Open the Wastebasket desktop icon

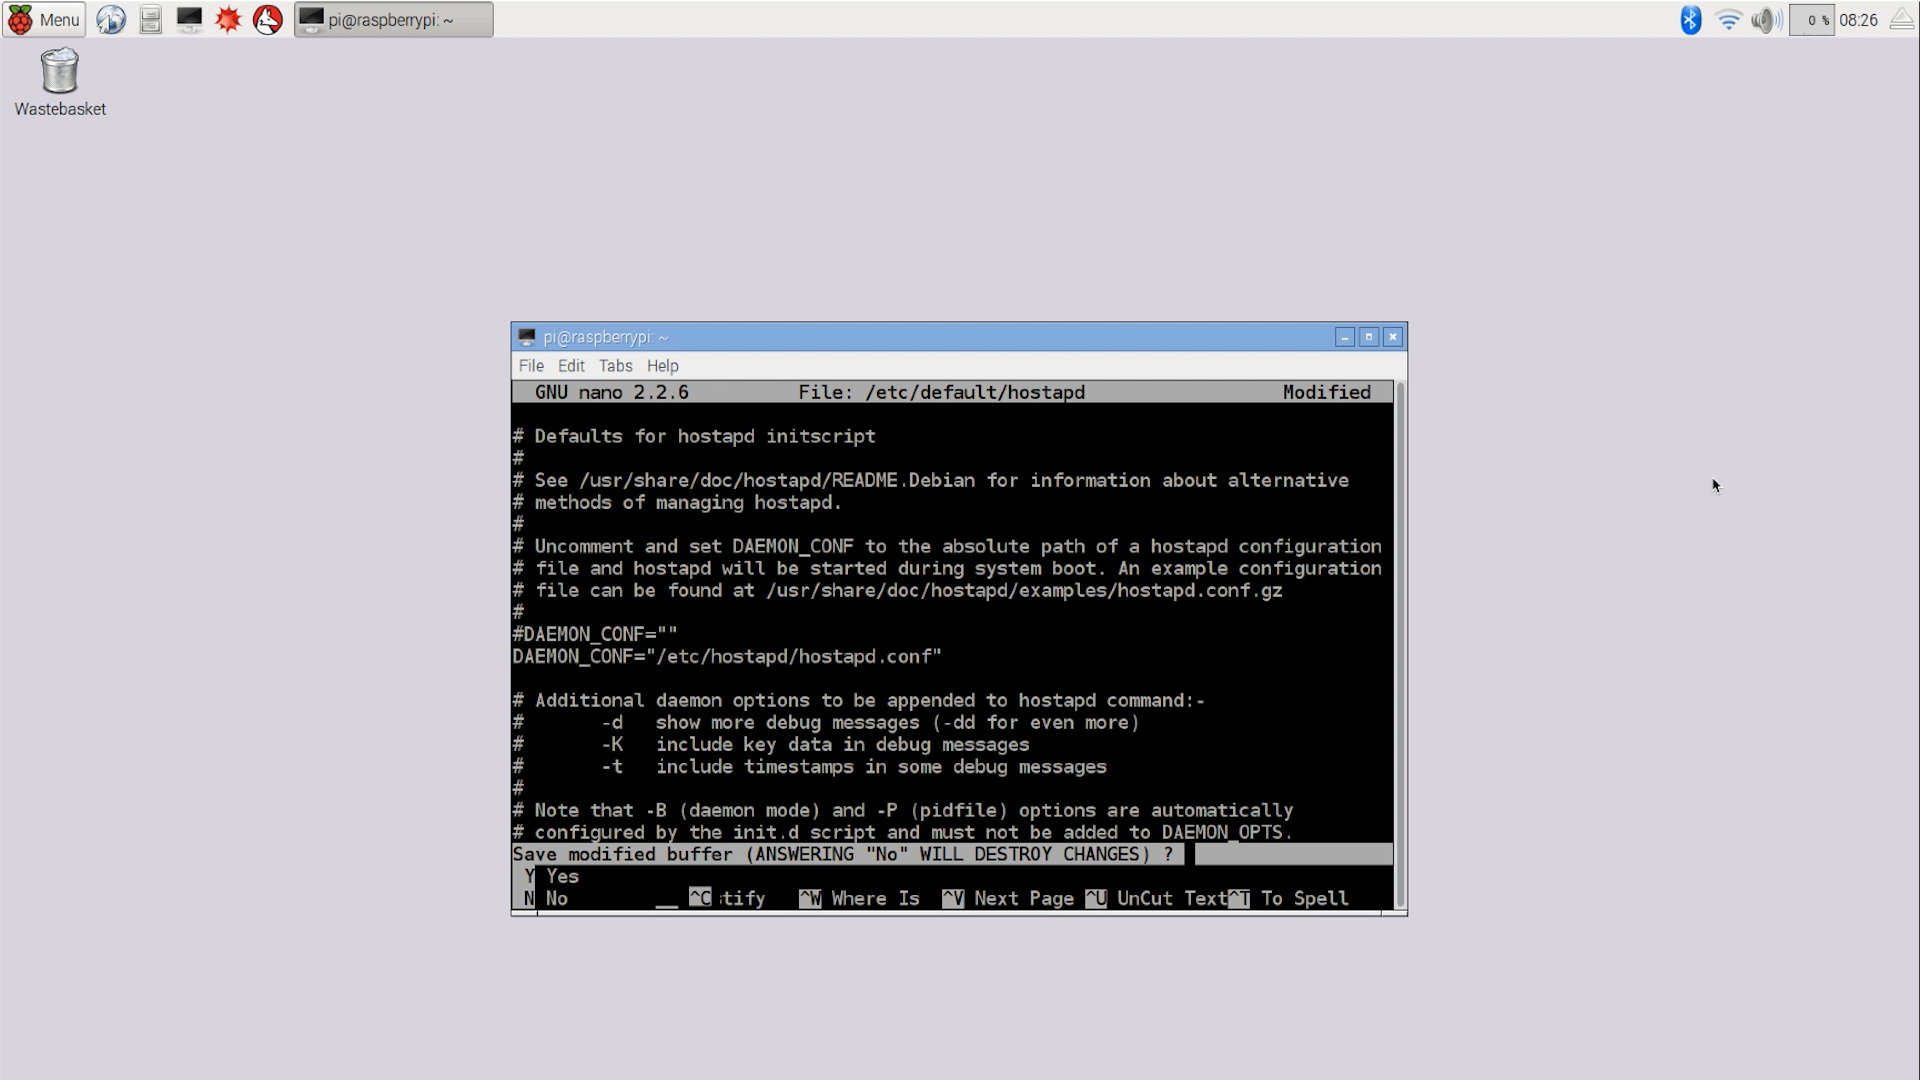[x=60, y=82]
